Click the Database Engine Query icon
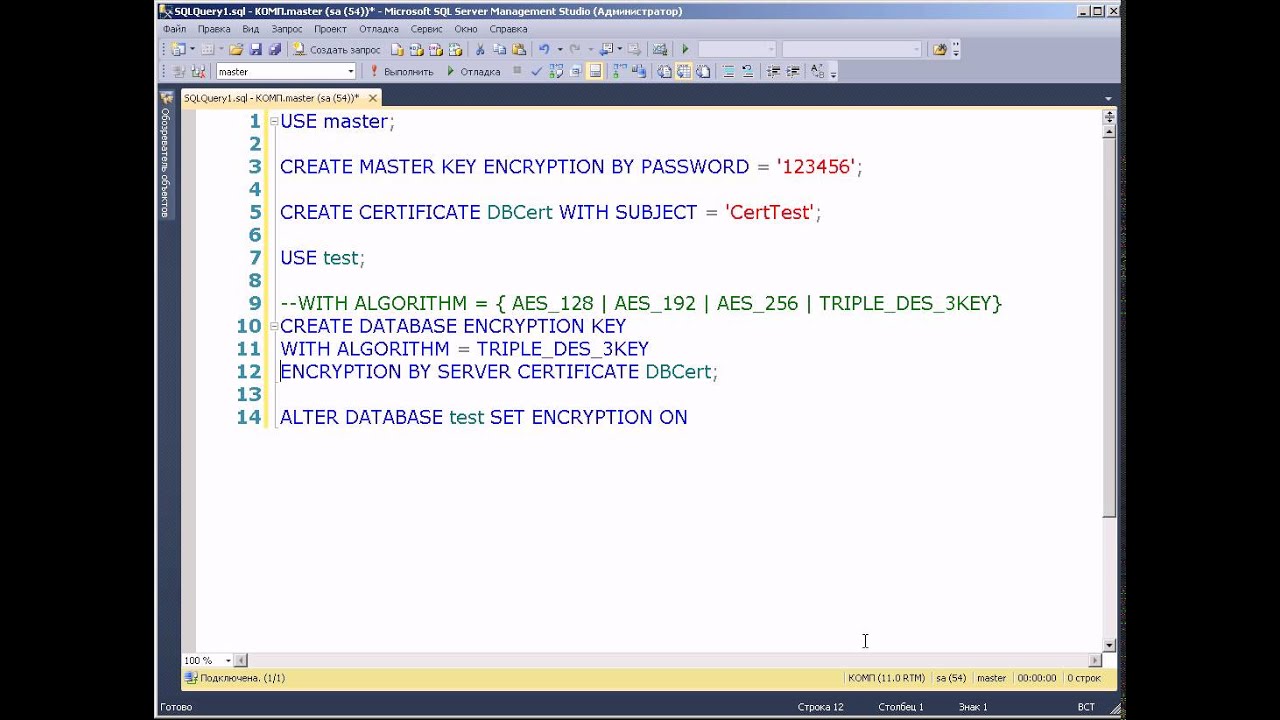 pyautogui.click(x=397, y=49)
